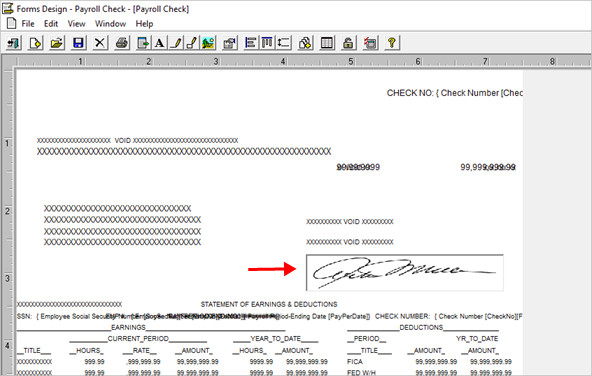Select the FED W/H deduction label

361,373
